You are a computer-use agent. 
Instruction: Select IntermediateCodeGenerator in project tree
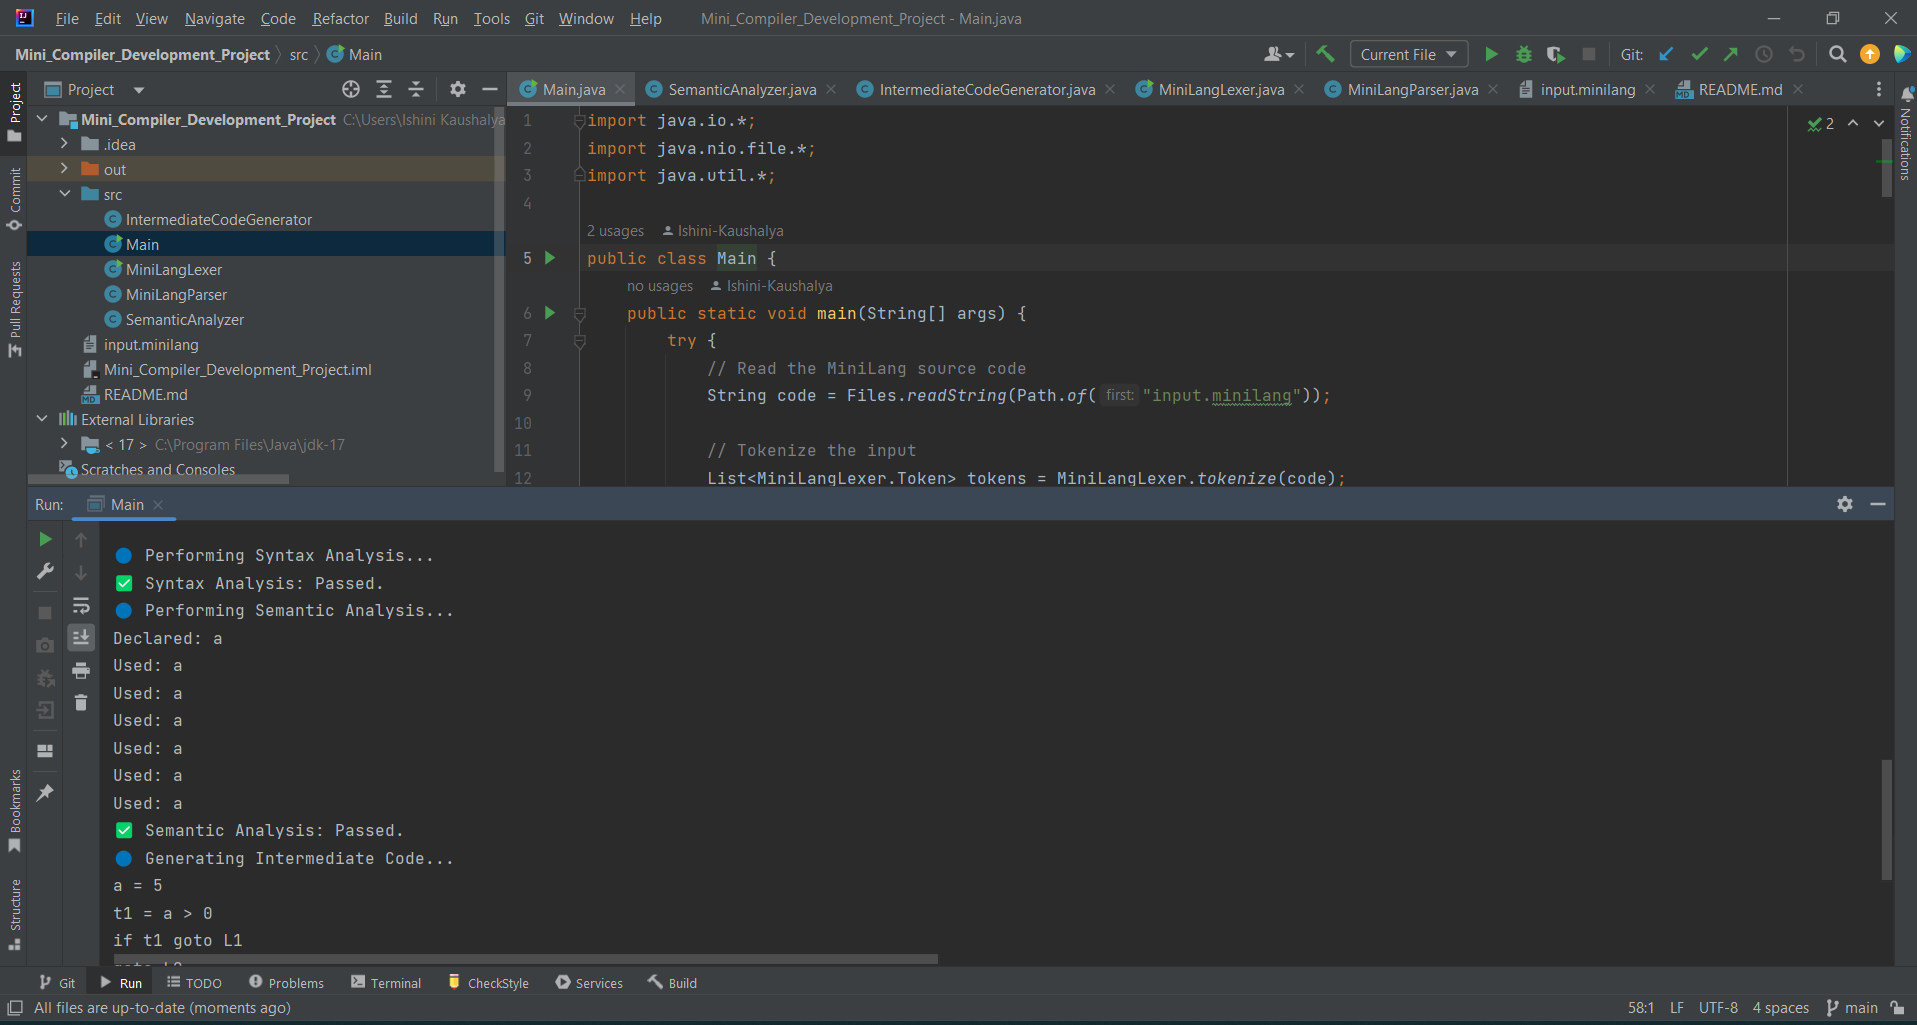click(x=218, y=219)
